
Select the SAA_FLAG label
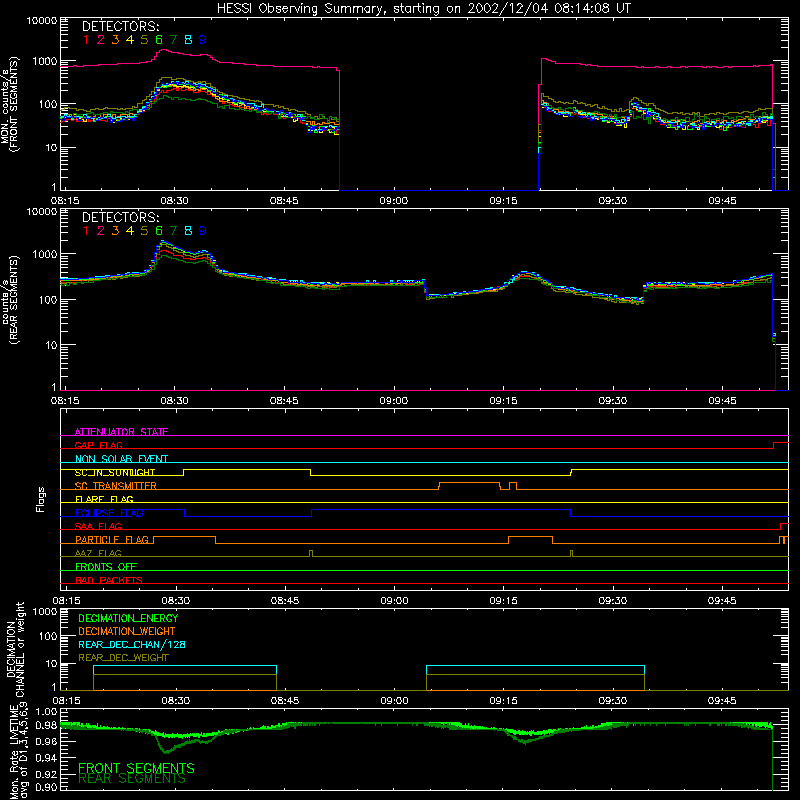tap(98, 526)
